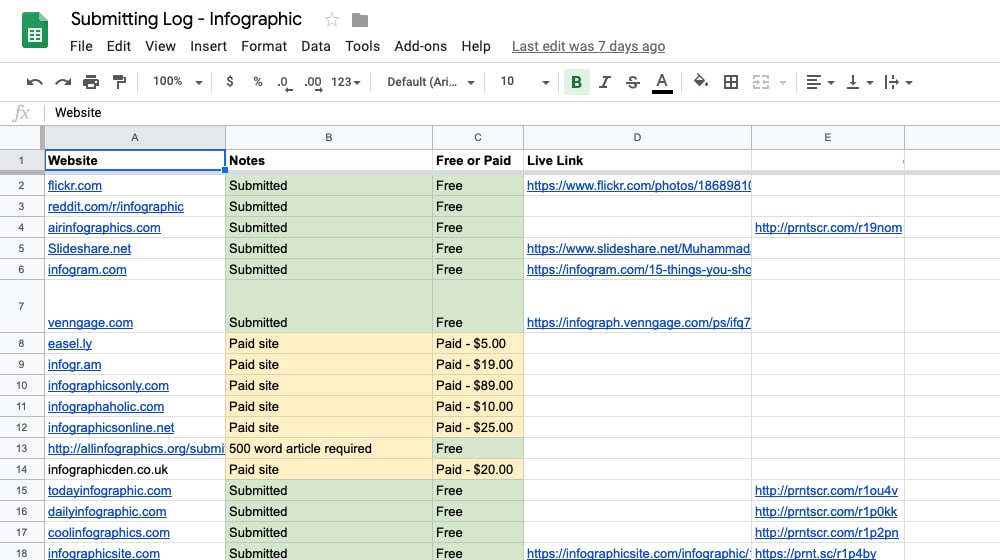Open the Google Sheets home icon
This screenshot has height=560, width=1000.
coord(35,30)
